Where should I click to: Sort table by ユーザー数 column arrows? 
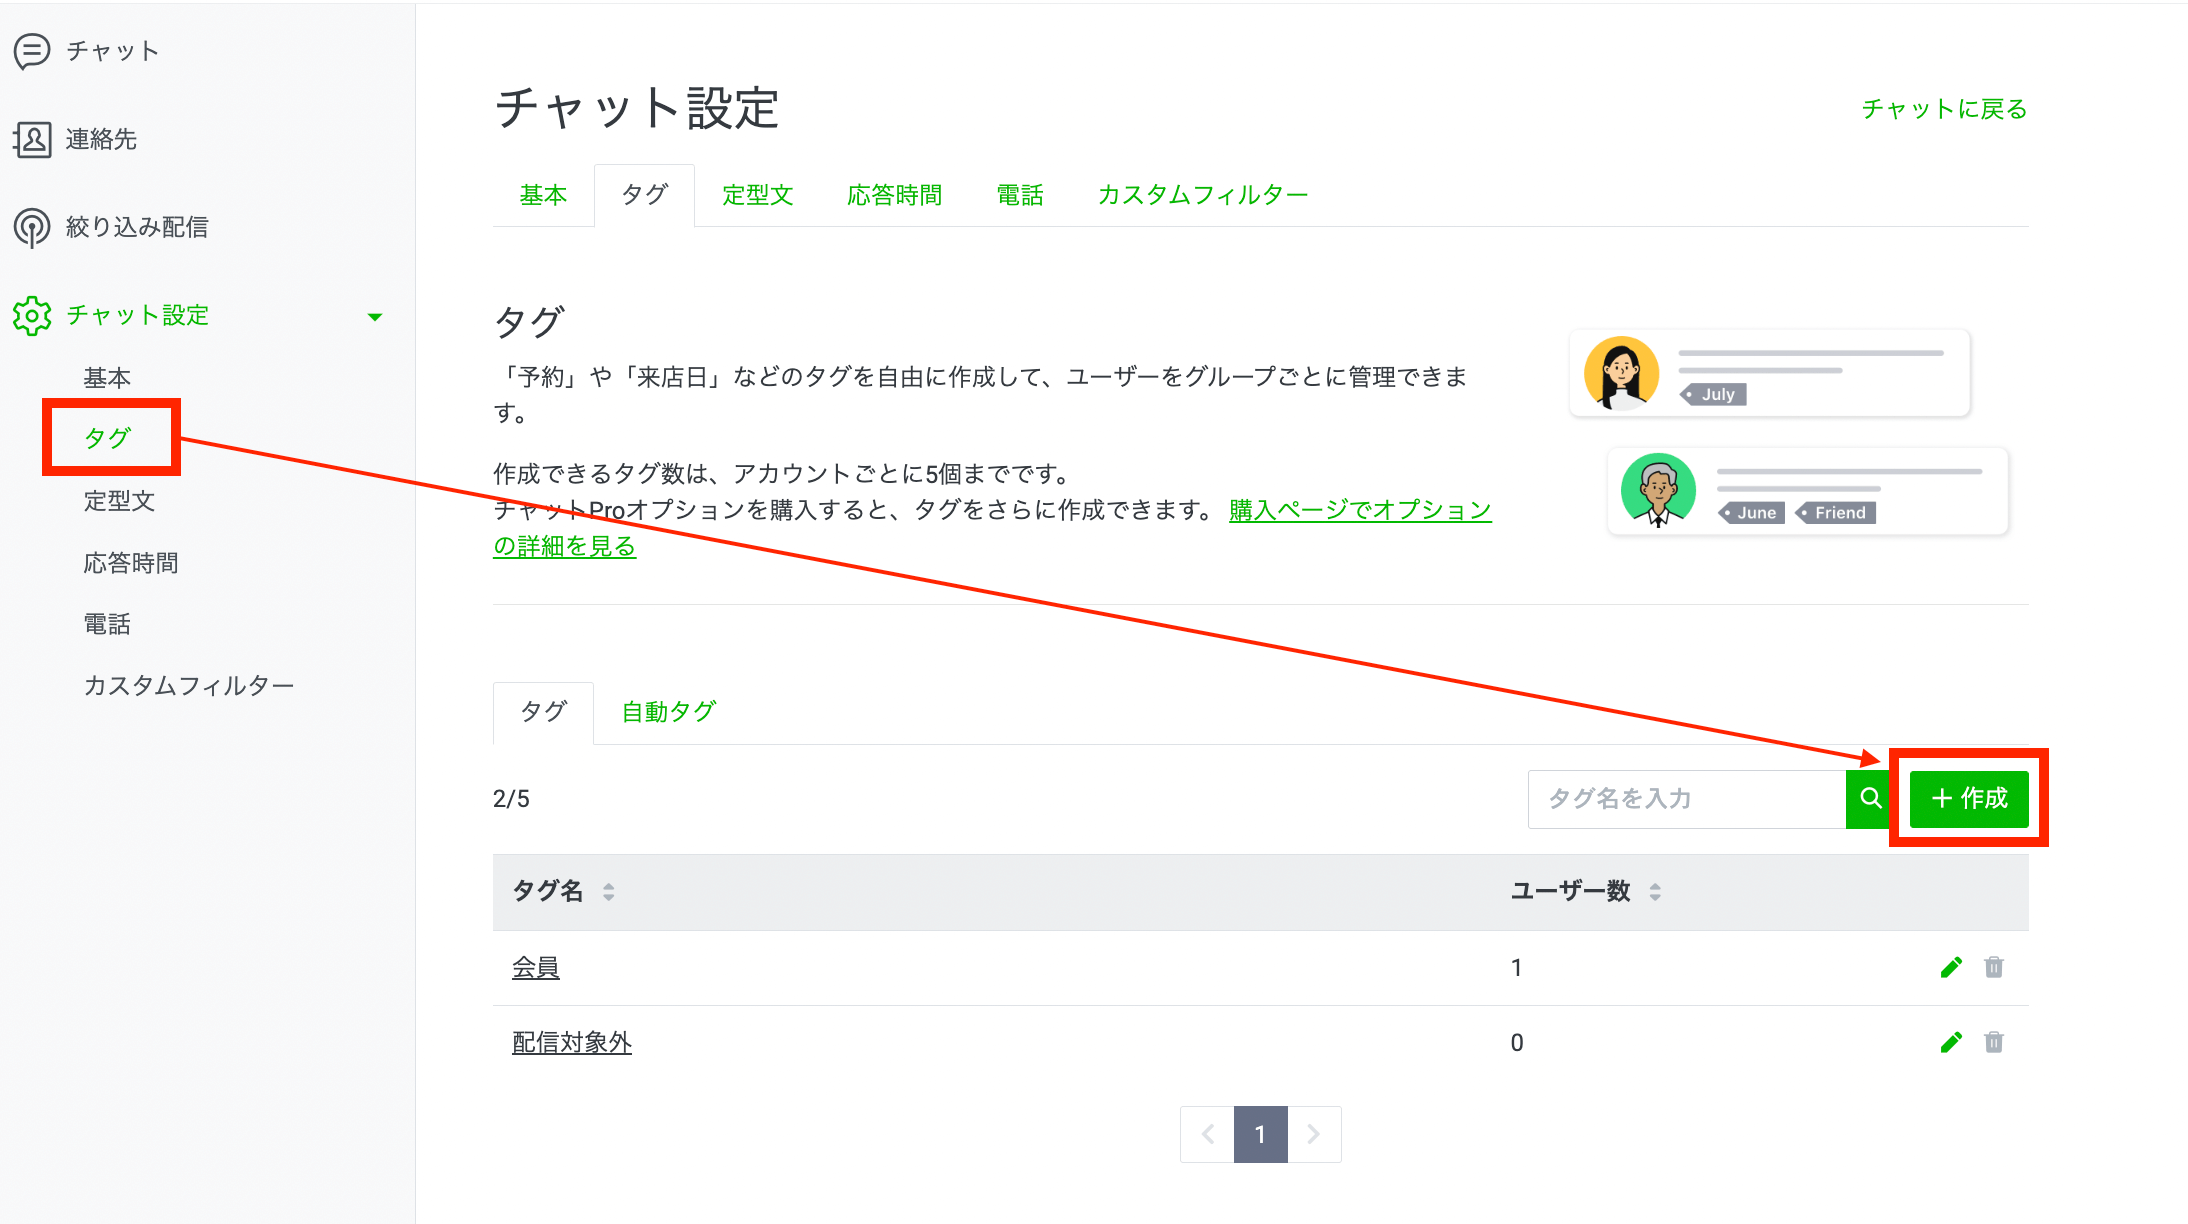[x=1655, y=891]
